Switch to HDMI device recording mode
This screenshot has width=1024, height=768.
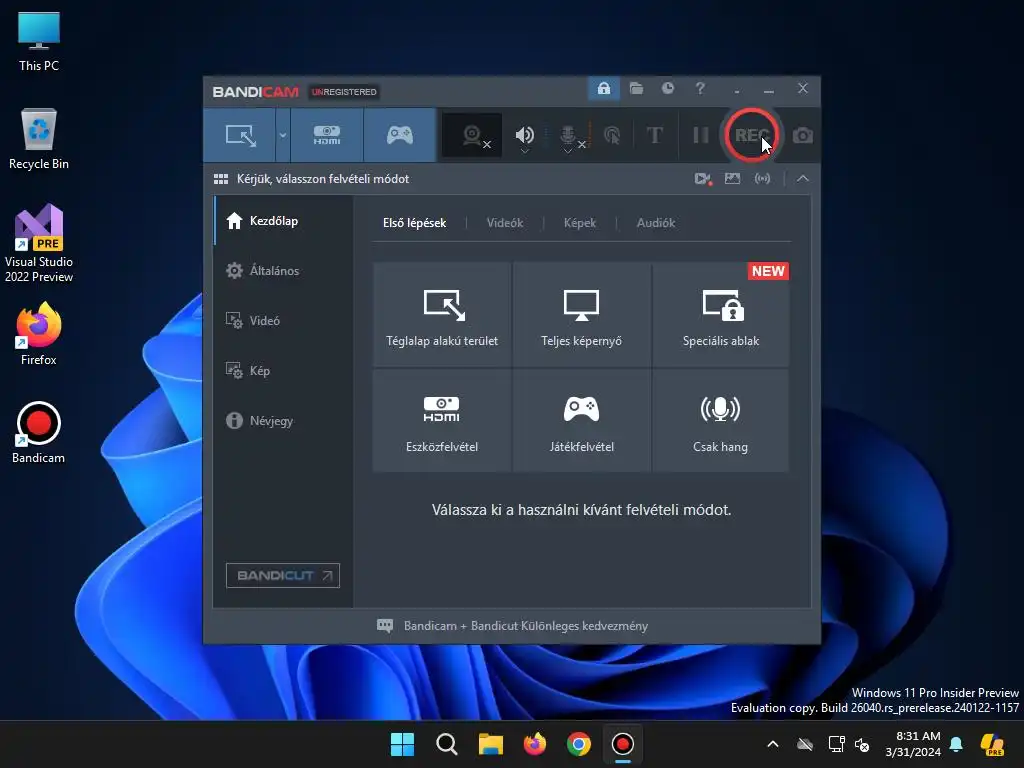pos(327,135)
